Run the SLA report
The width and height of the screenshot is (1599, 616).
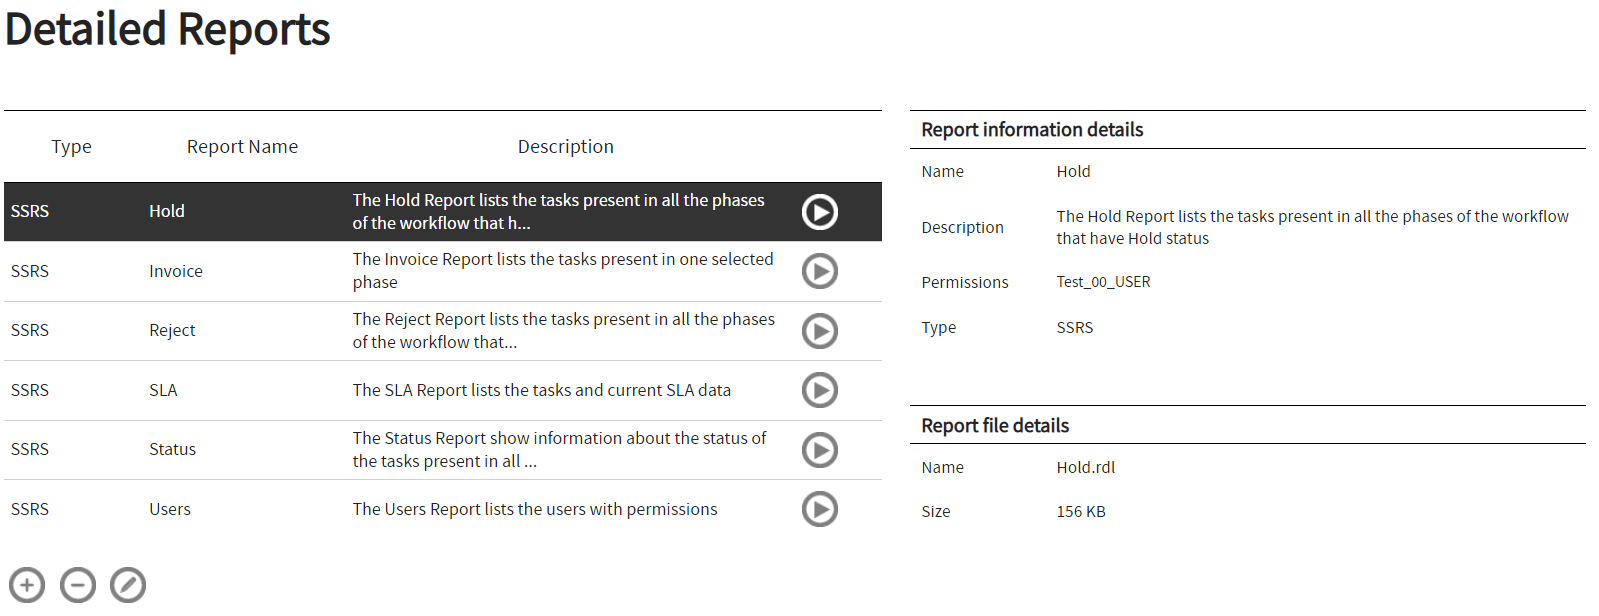click(819, 390)
